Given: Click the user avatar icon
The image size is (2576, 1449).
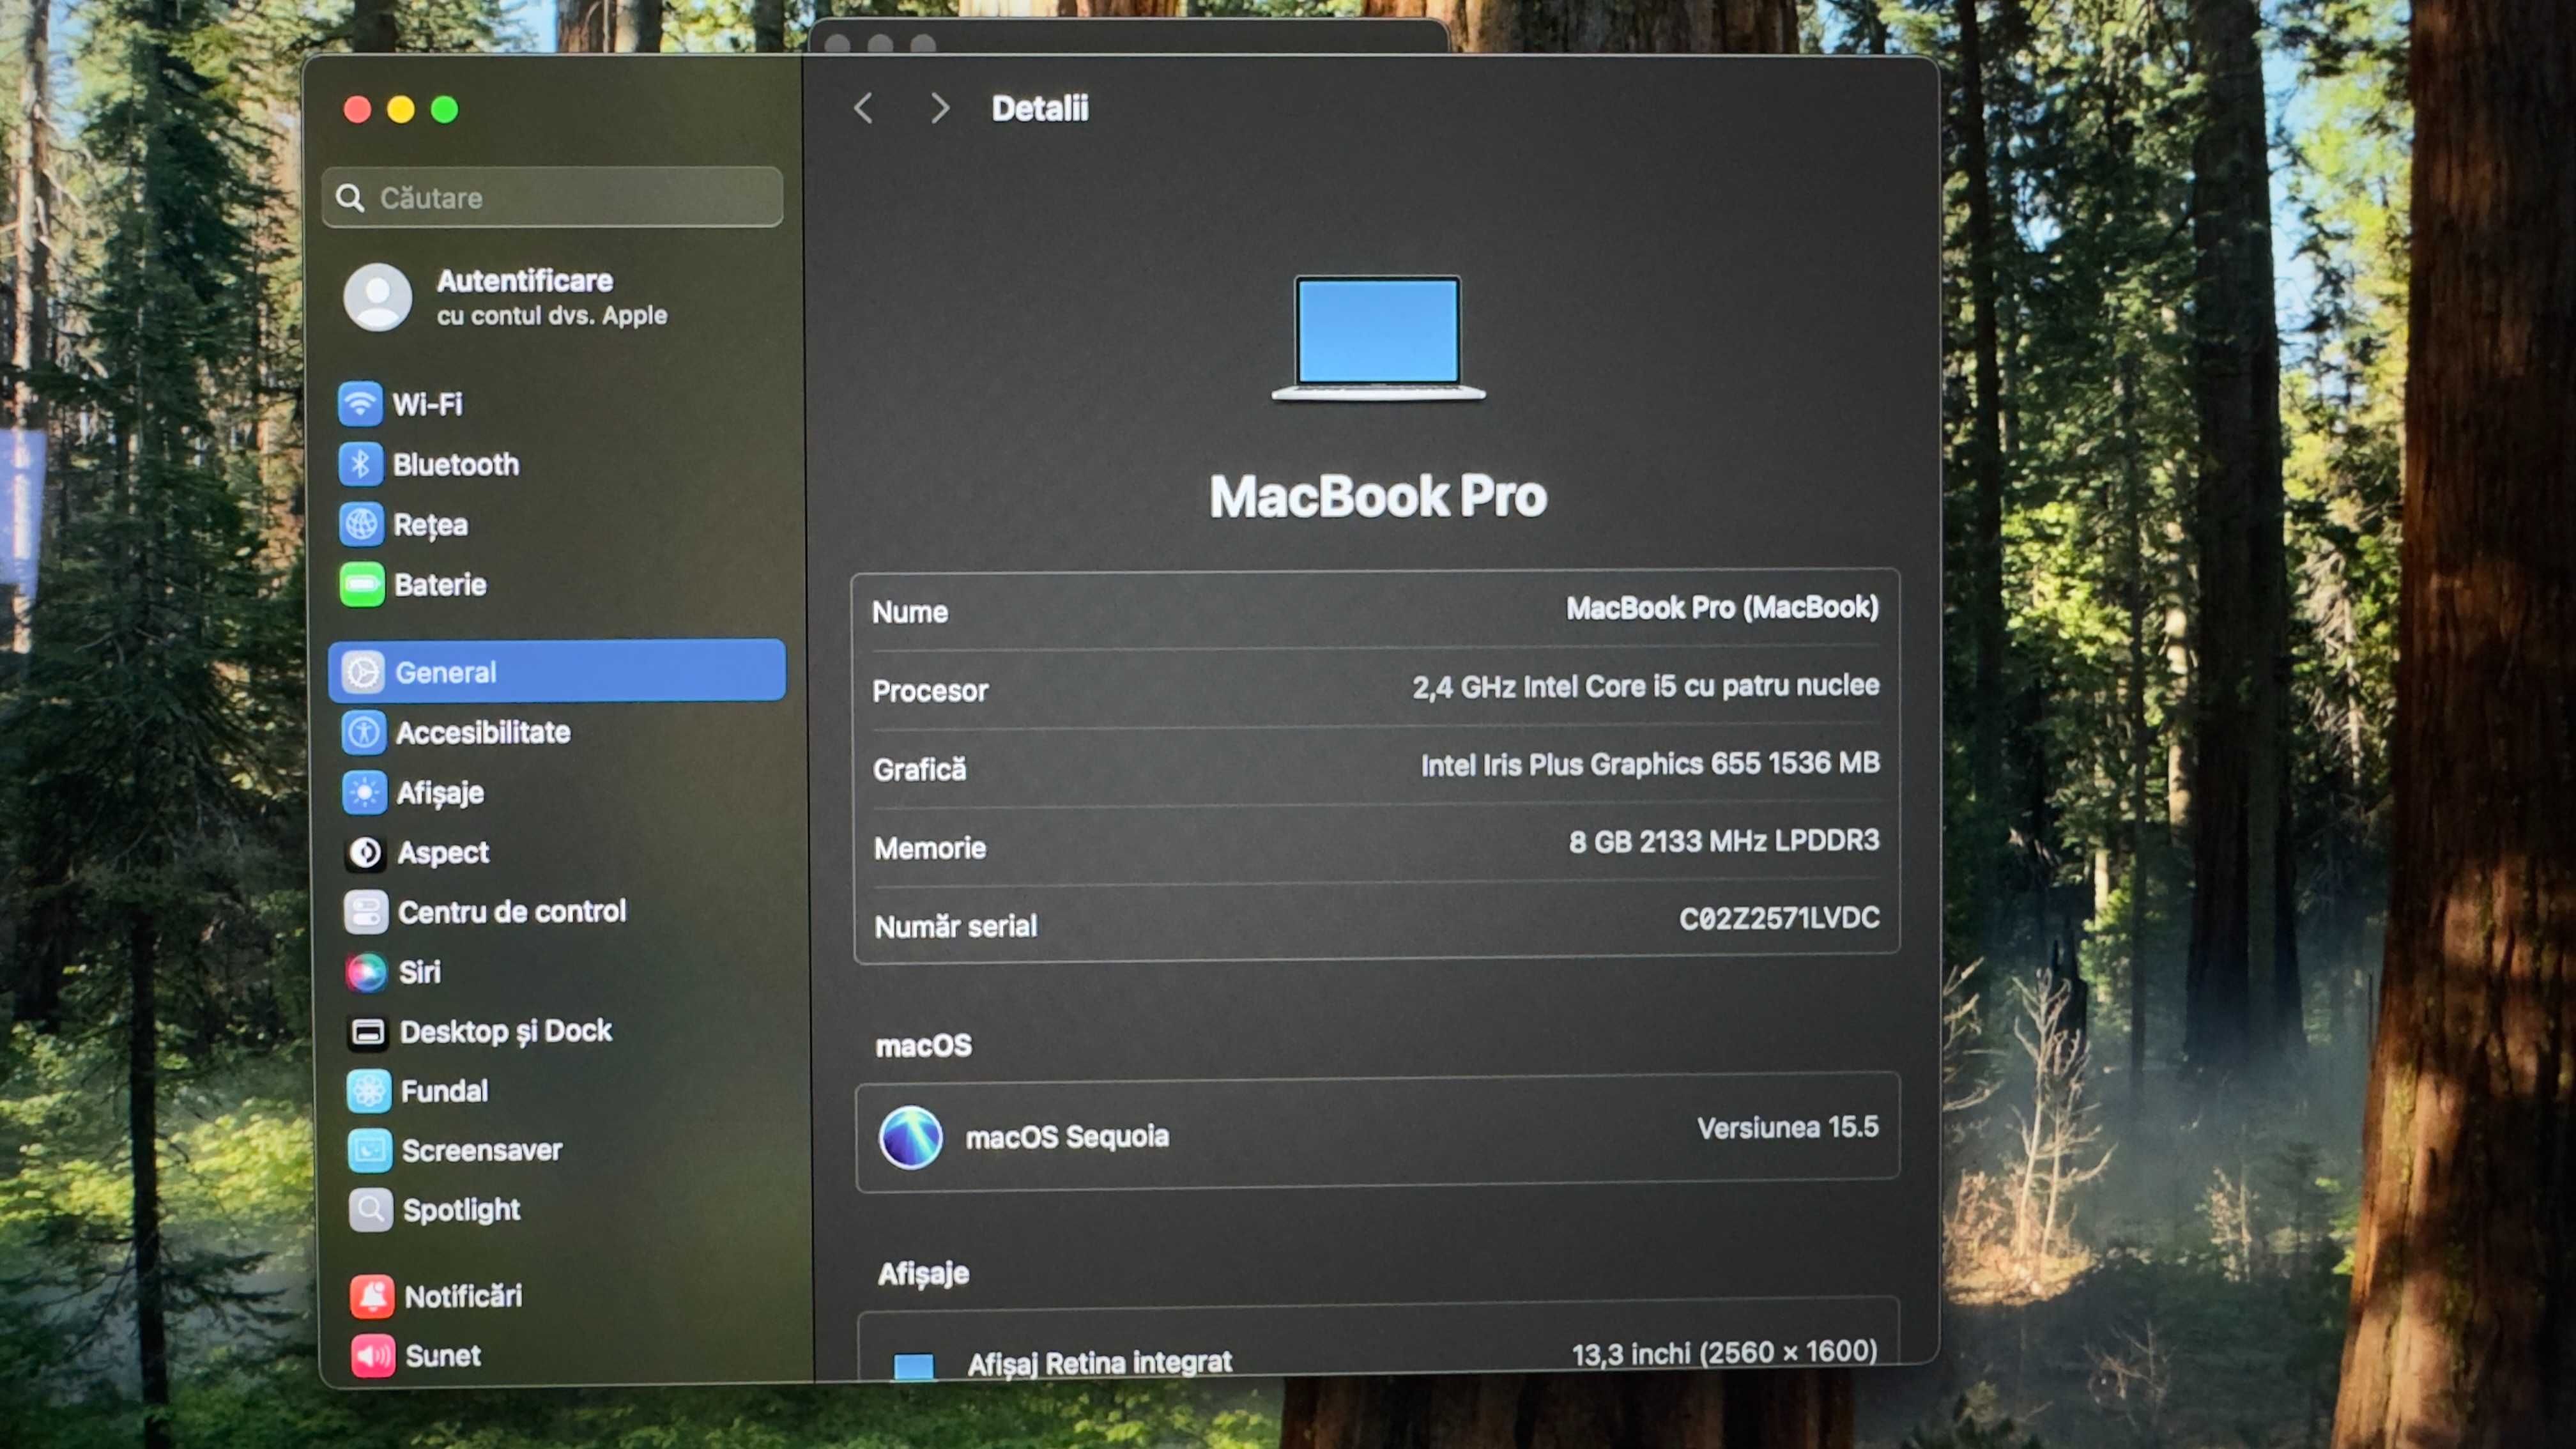Looking at the screenshot, I should 378,297.
